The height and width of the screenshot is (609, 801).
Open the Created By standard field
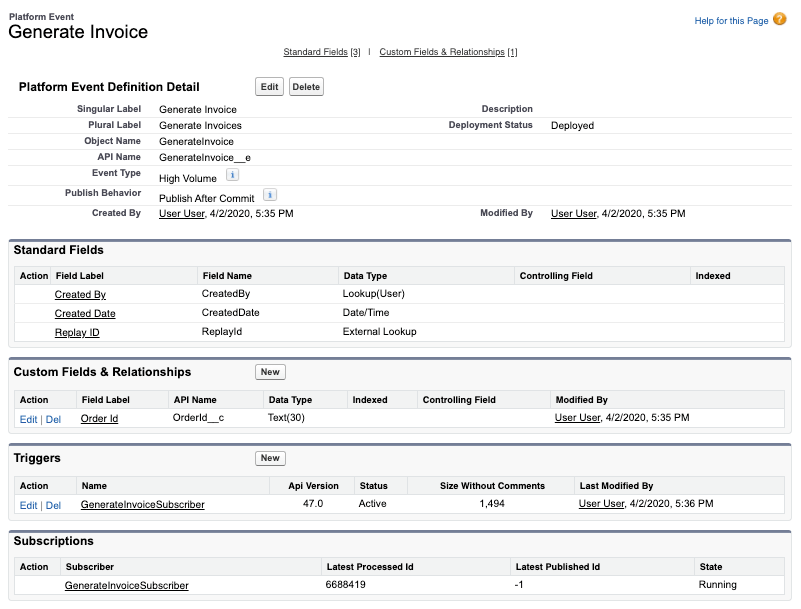click(80, 295)
